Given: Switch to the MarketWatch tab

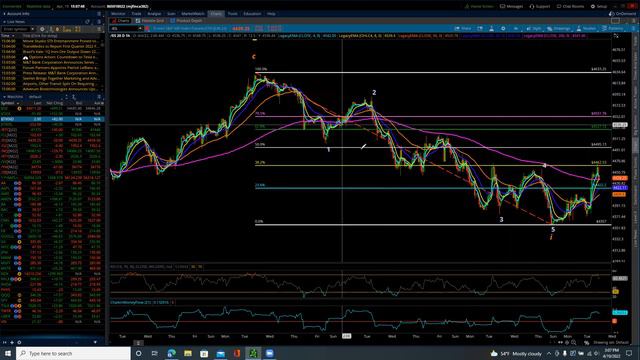Looking at the screenshot, I should pos(193,13).
